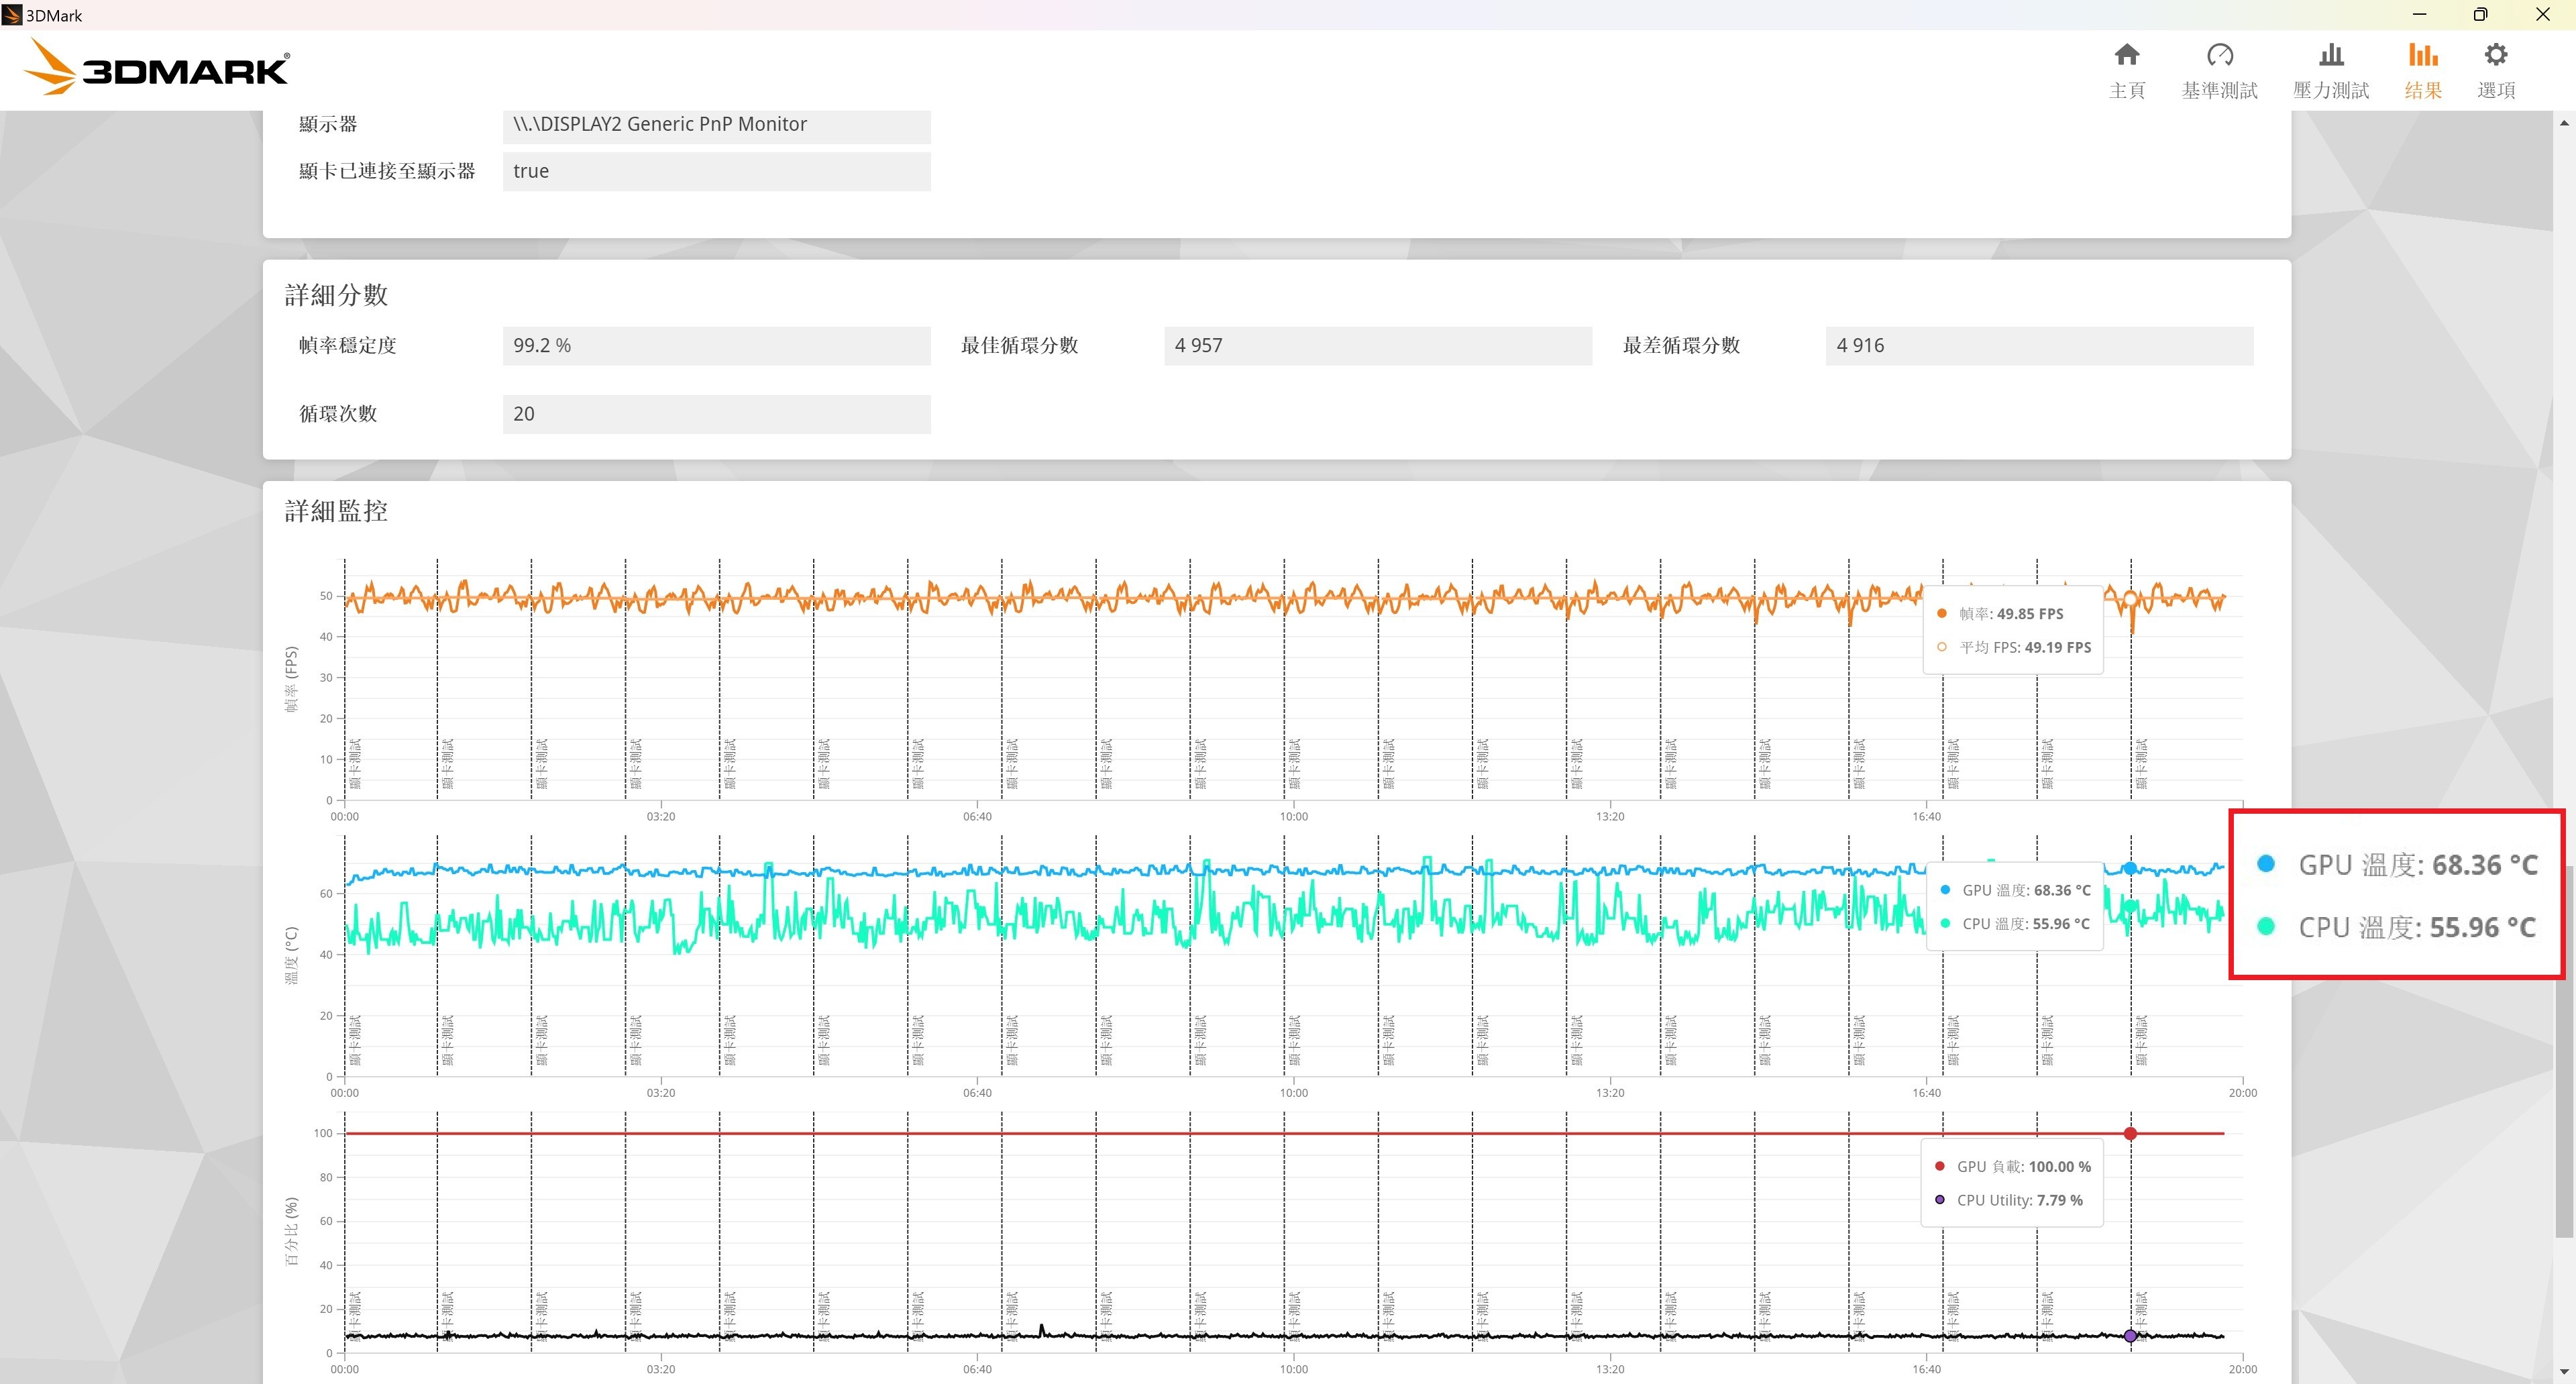Open the 壓力測試 stress test icon

(2331, 55)
